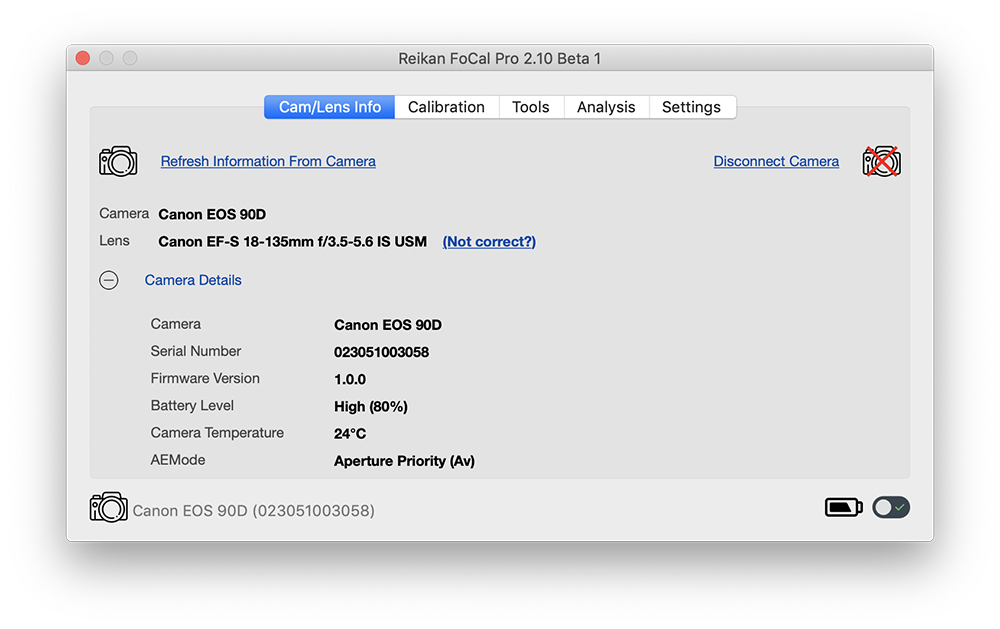This screenshot has height=629, width=1000.
Task: Click the Serial Number label
Action: [x=196, y=352]
